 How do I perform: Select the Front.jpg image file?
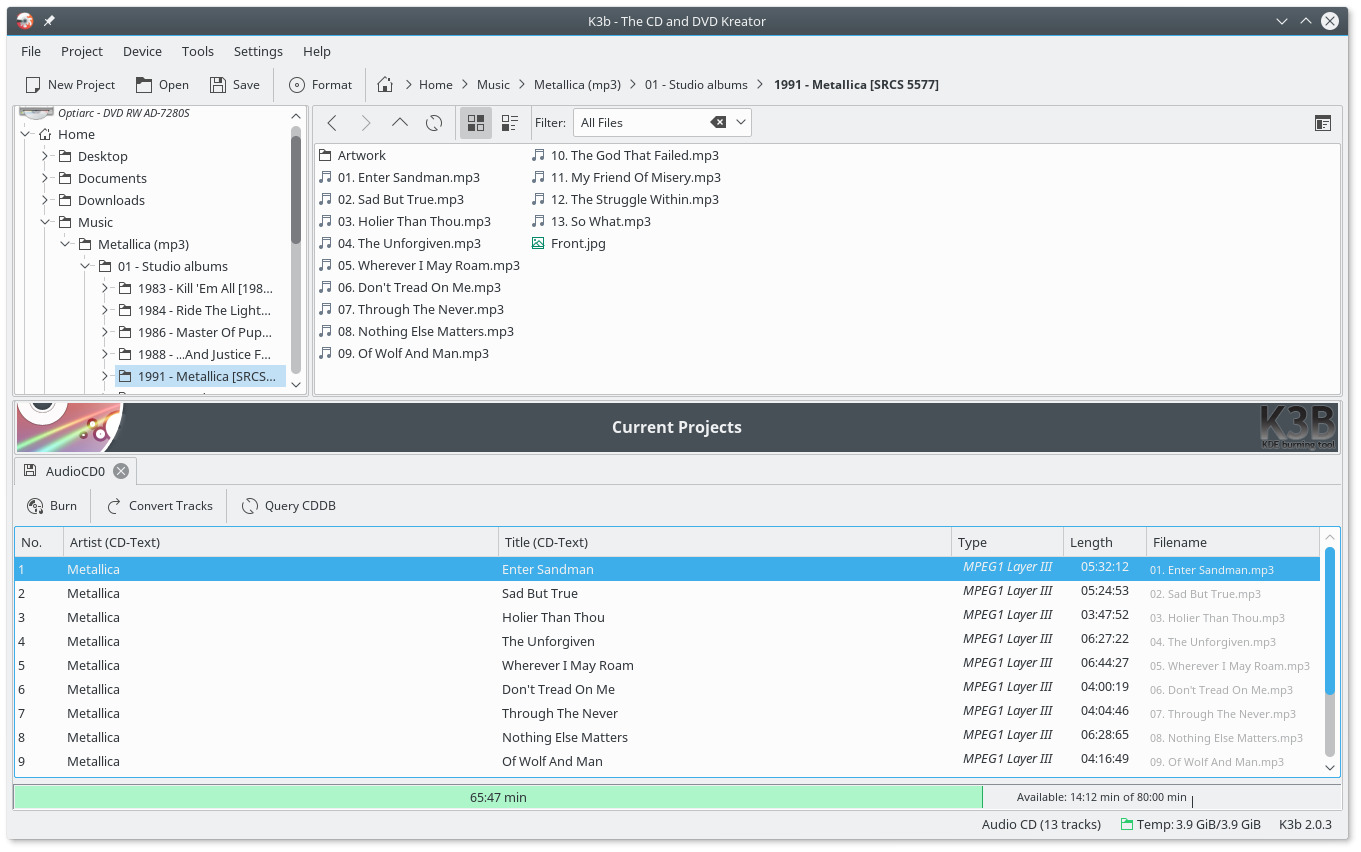point(568,243)
